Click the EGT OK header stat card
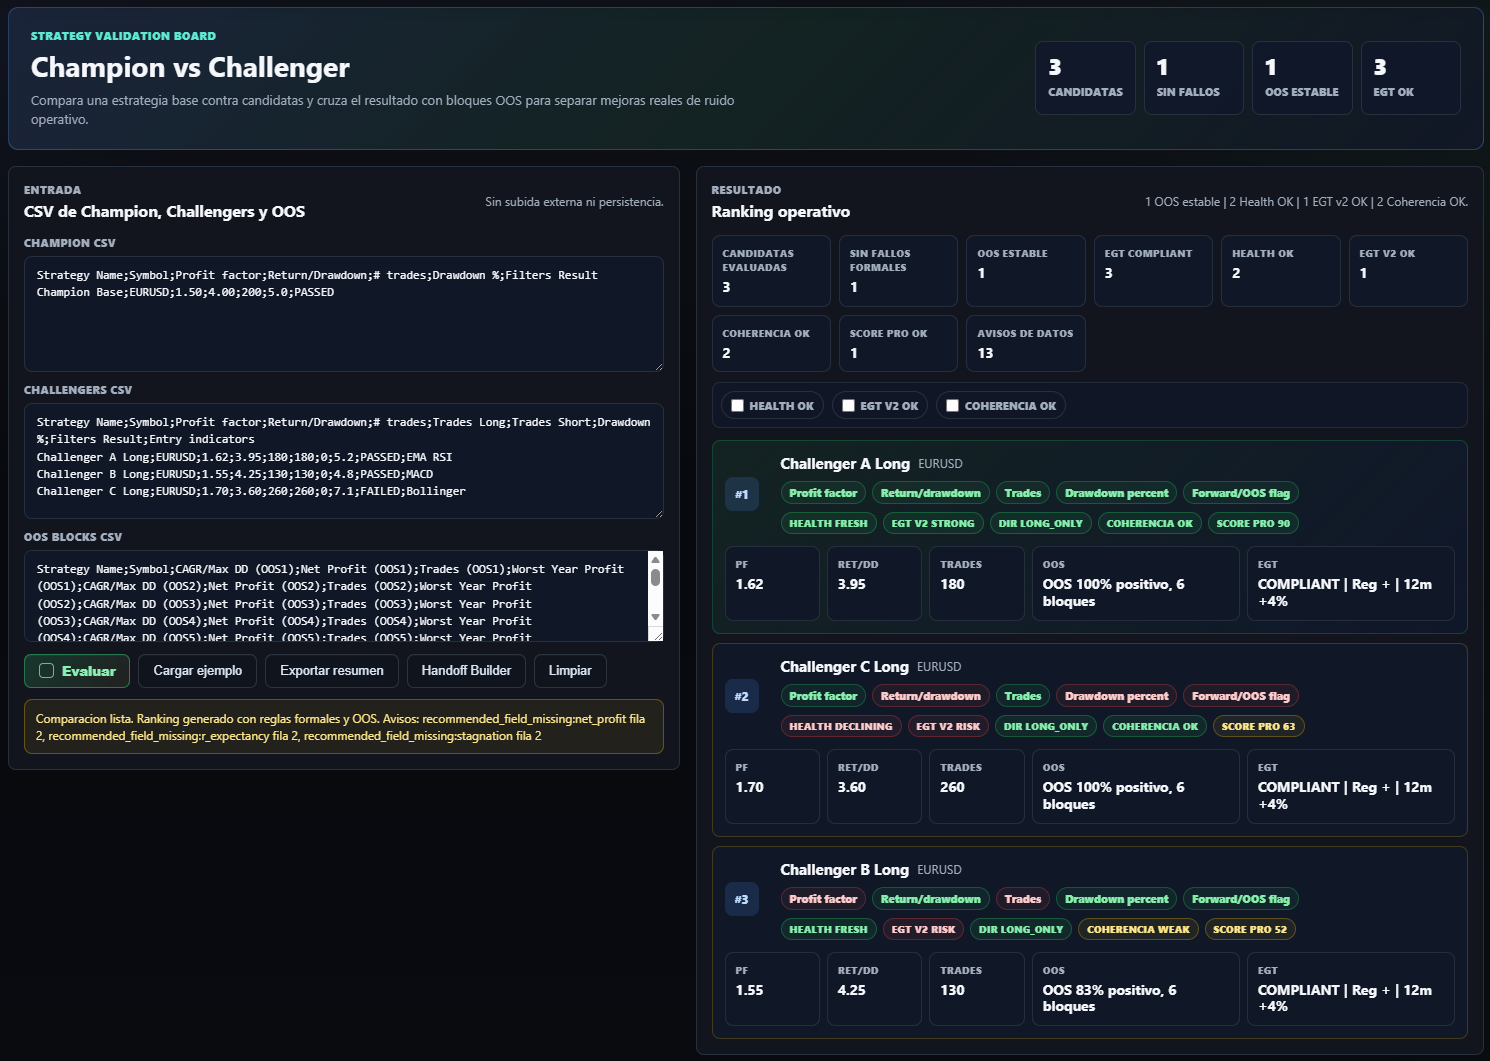This screenshot has height=1061, width=1490. tap(1411, 78)
